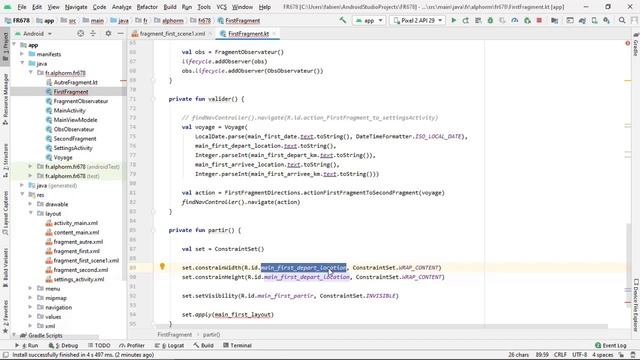Collapse the fr.alphorm.fr678 package arrow
This screenshot has width=640, height=360.
coord(31,73)
